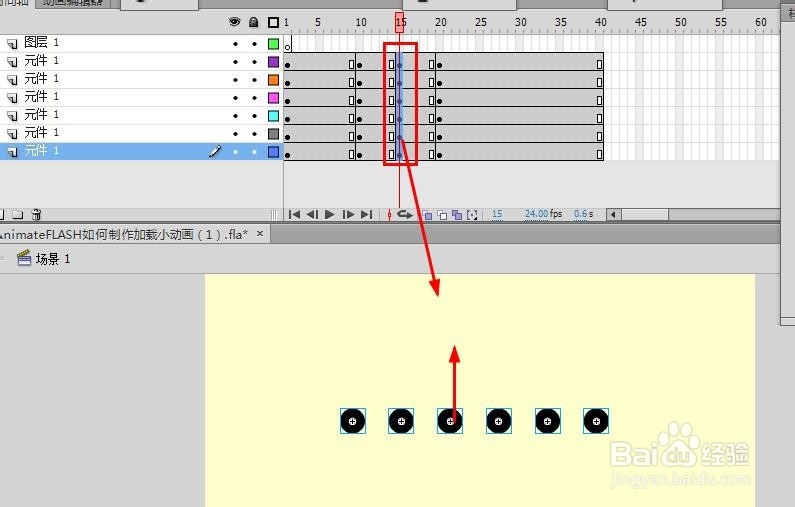Click the purple layer outline swatch

coord(273,62)
